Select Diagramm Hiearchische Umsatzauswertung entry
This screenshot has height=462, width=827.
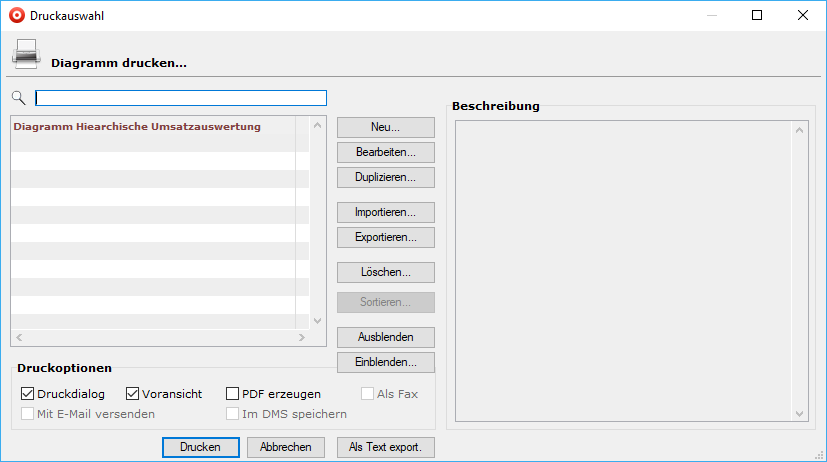(137, 127)
